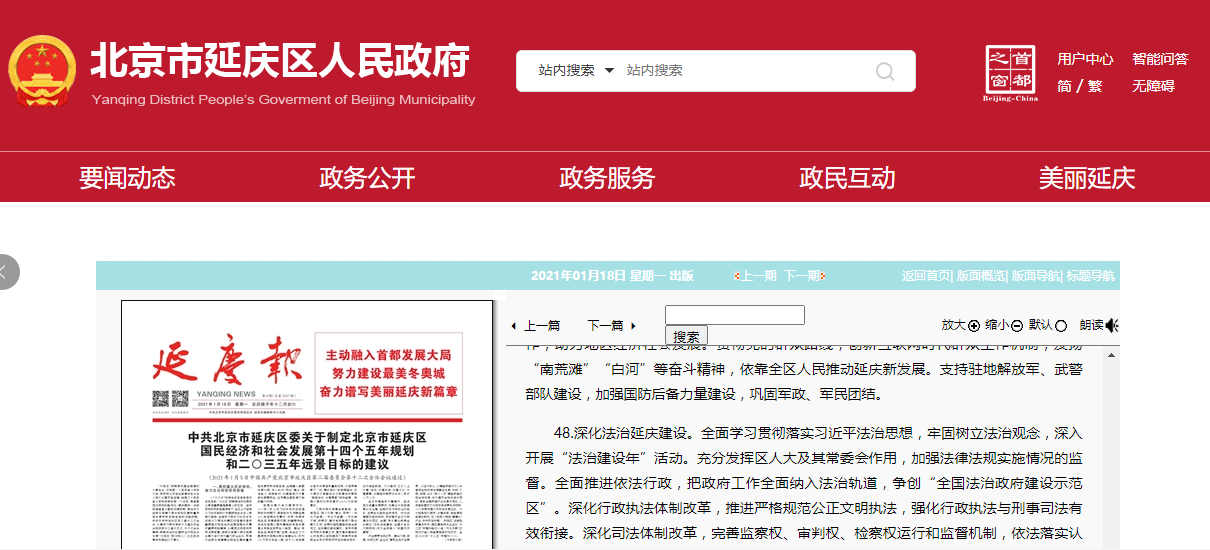
Task: Click the gray left-arrow side button
Action: (x=6, y=271)
